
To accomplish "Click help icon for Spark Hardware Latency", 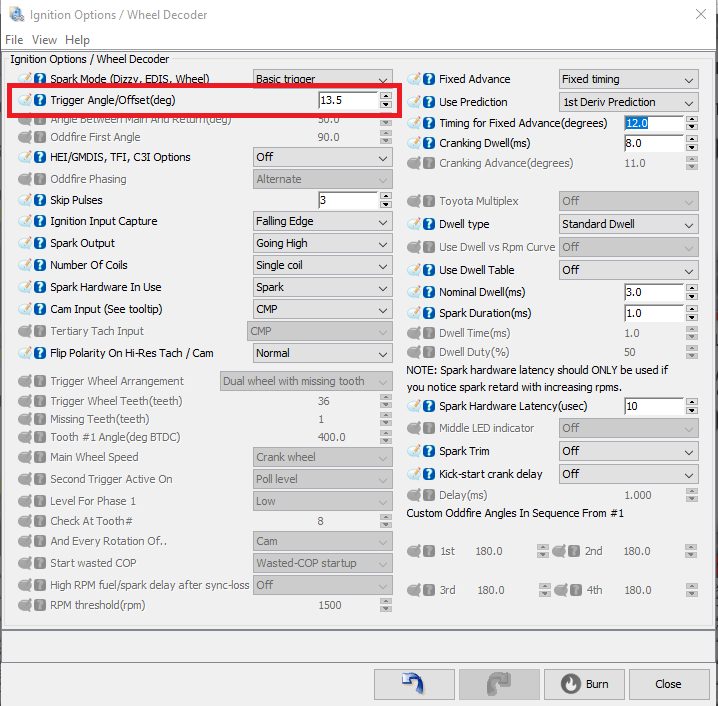I will (x=429, y=406).
